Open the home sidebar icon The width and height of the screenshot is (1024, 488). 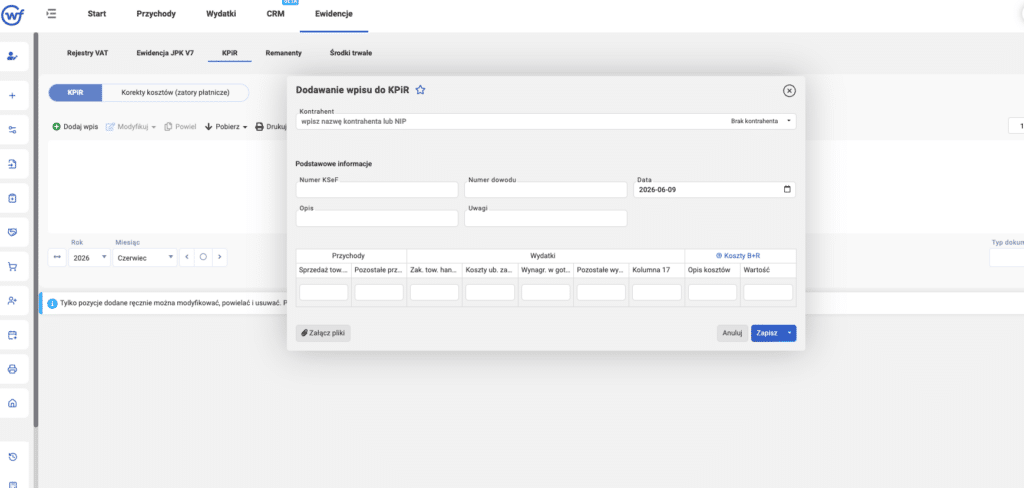pos(12,403)
